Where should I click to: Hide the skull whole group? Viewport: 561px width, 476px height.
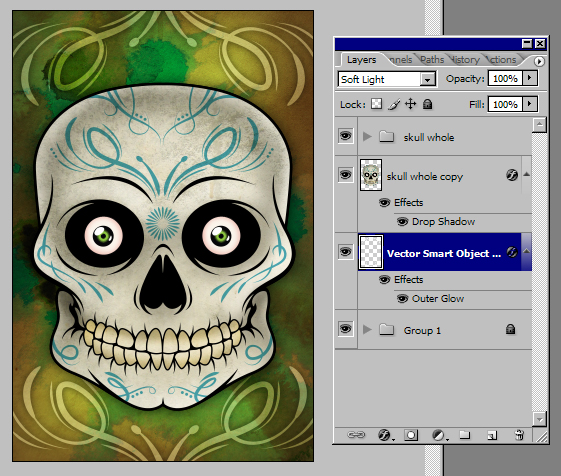point(345,136)
